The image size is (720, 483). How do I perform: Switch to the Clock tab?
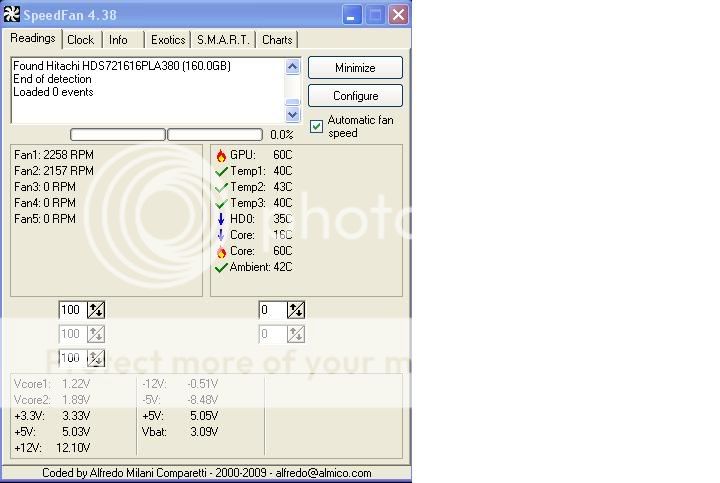pyautogui.click(x=80, y=40)
